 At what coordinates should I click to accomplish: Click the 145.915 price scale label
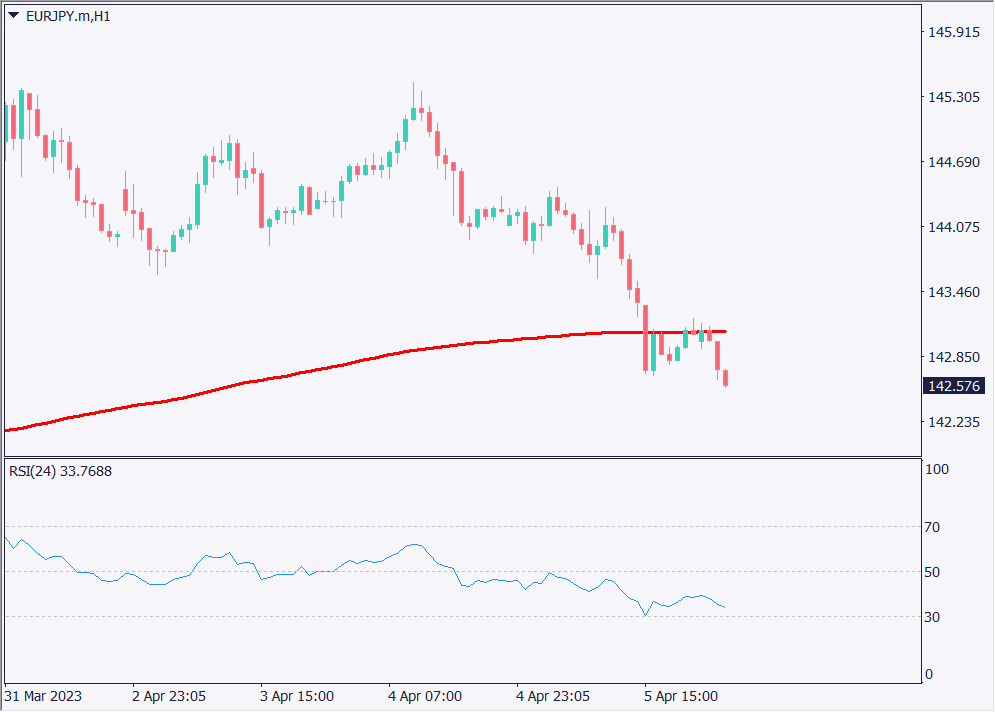click(x=953, y=32)
